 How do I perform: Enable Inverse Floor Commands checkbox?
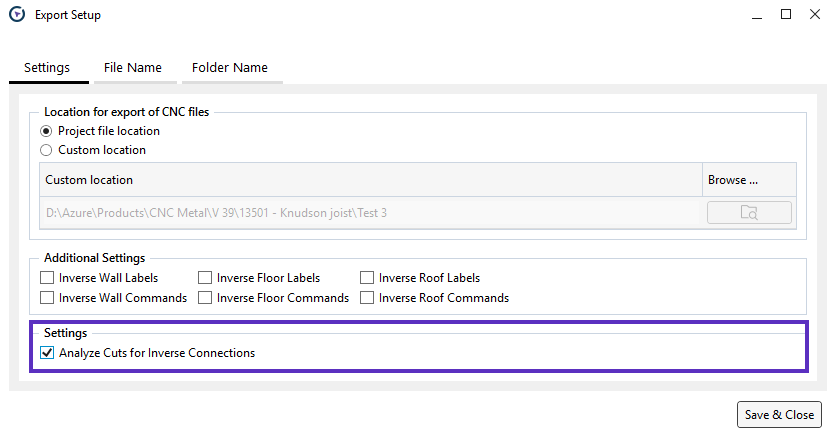point(205,298)
